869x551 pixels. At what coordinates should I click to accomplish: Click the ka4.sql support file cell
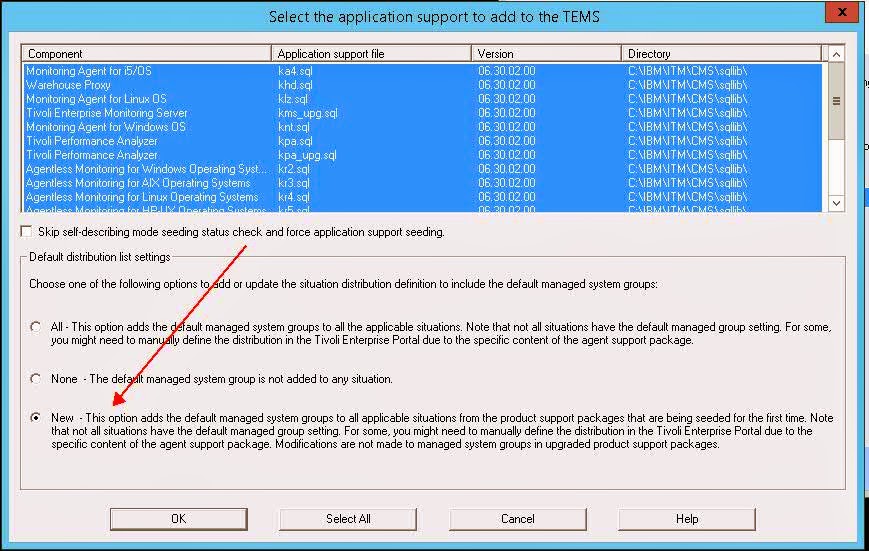[295, 71]
